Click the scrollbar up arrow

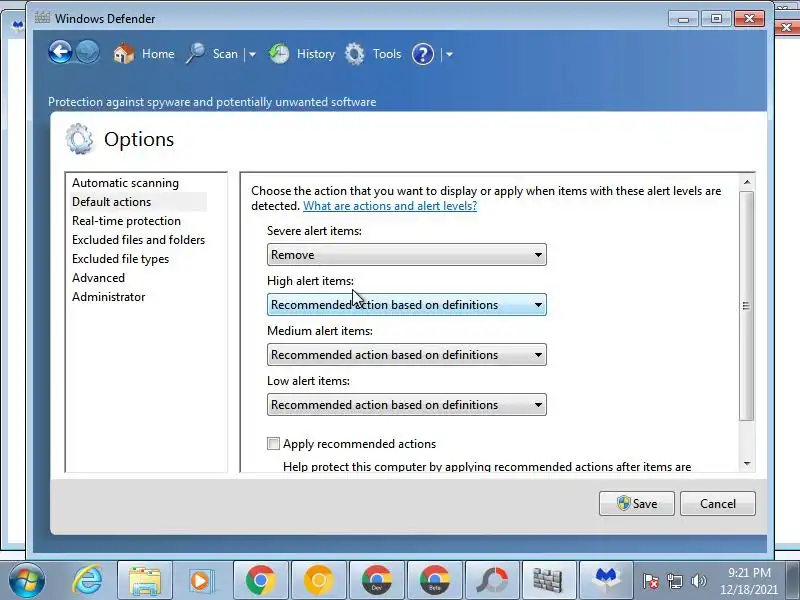click(747, 182)
